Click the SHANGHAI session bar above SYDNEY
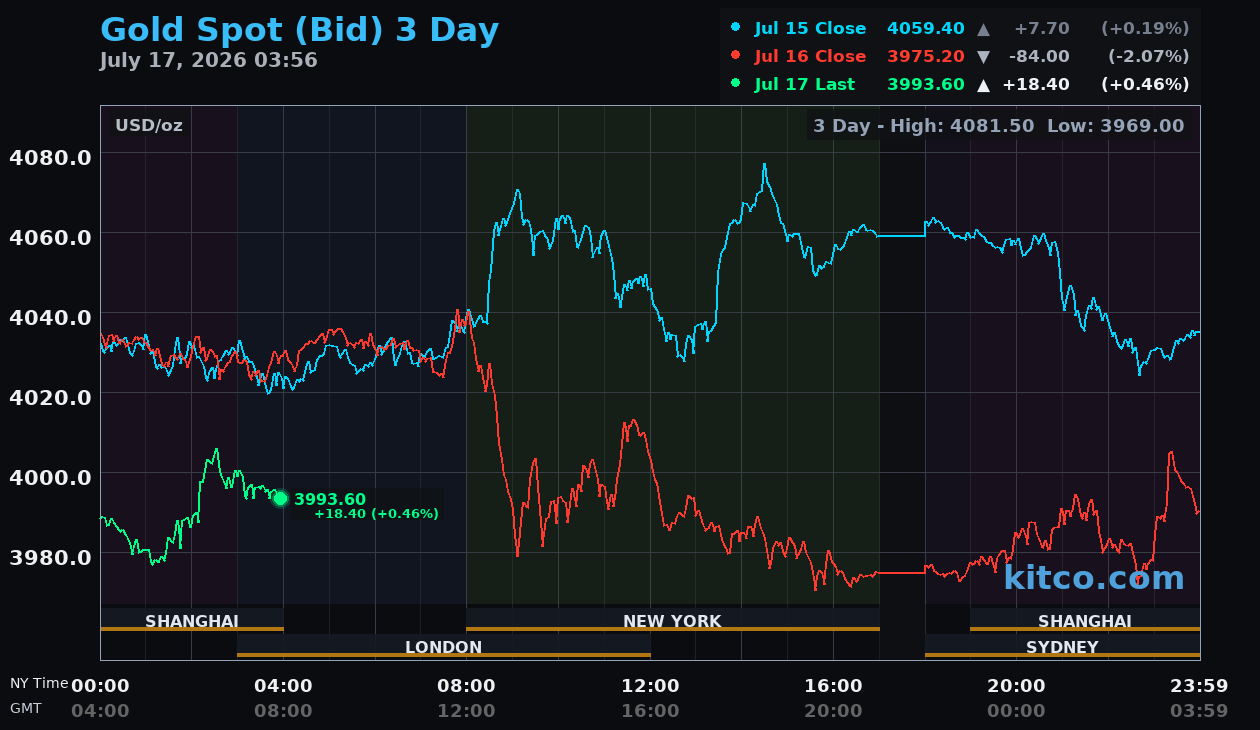 point(1085,621)
